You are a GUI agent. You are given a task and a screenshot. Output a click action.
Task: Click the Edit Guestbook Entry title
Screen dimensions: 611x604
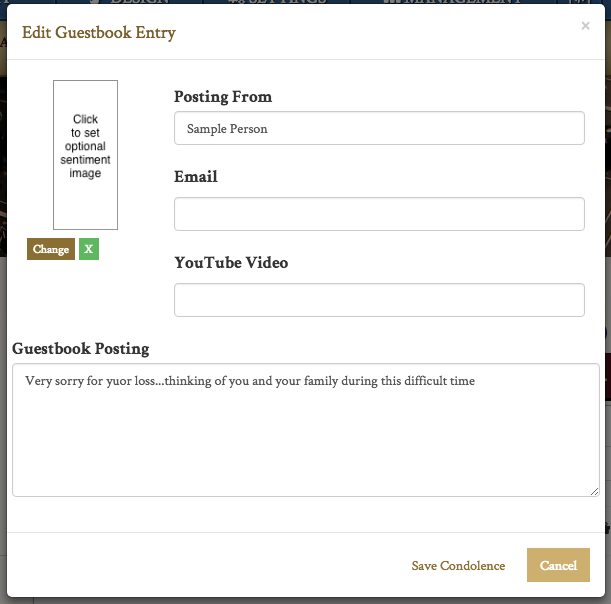[x=99, y=33]
